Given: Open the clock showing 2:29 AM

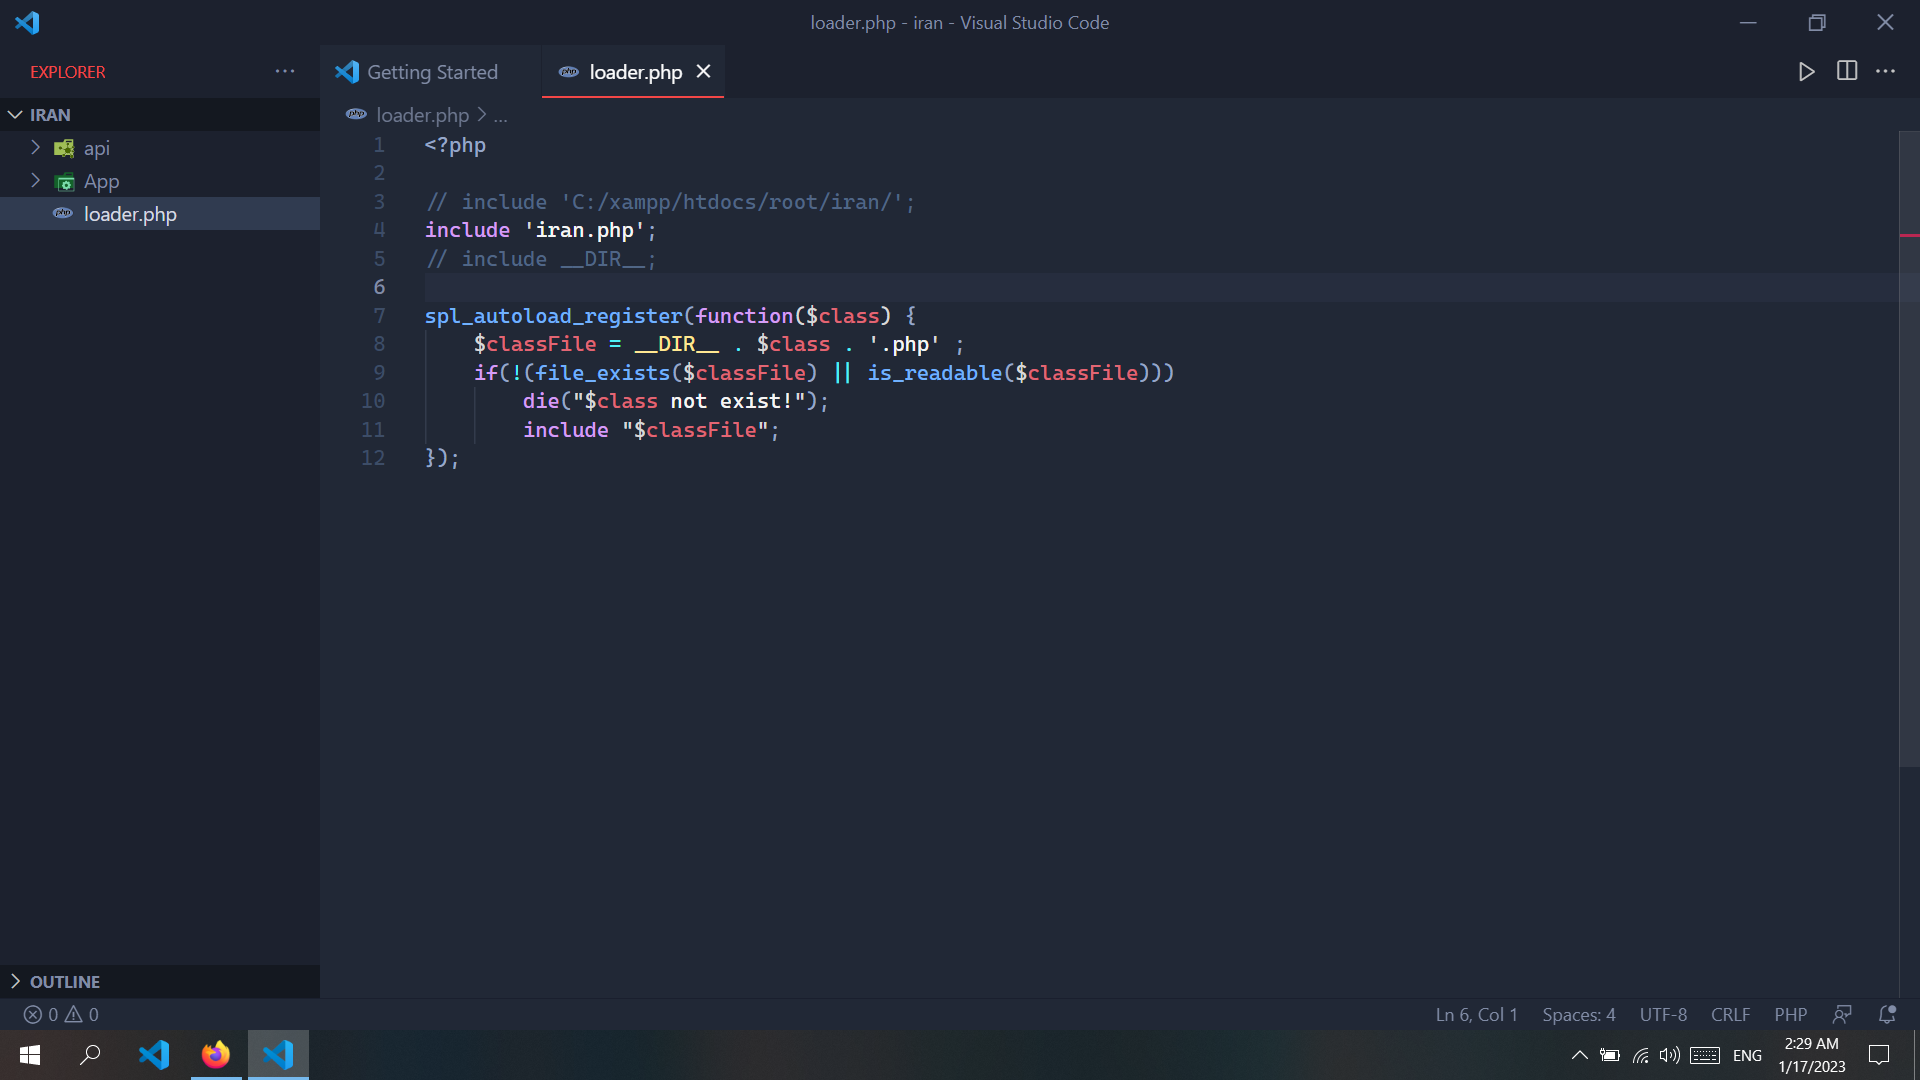Looking at the screenshot, I should tap(1811, 1055).
